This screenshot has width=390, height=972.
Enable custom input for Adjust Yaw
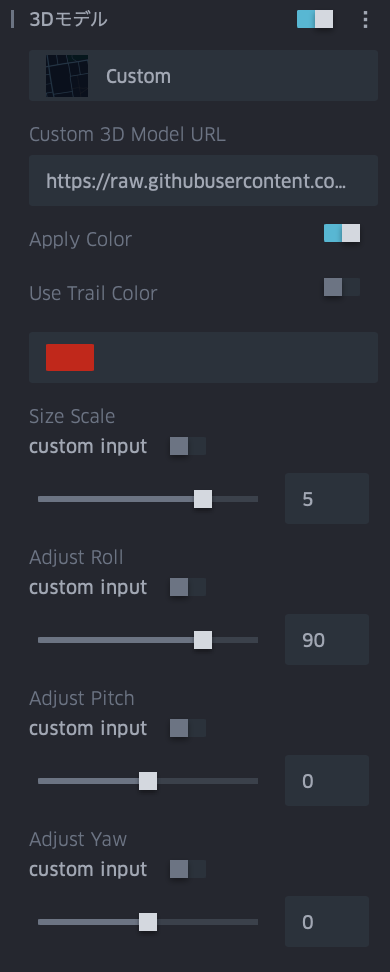click(188, 869)
